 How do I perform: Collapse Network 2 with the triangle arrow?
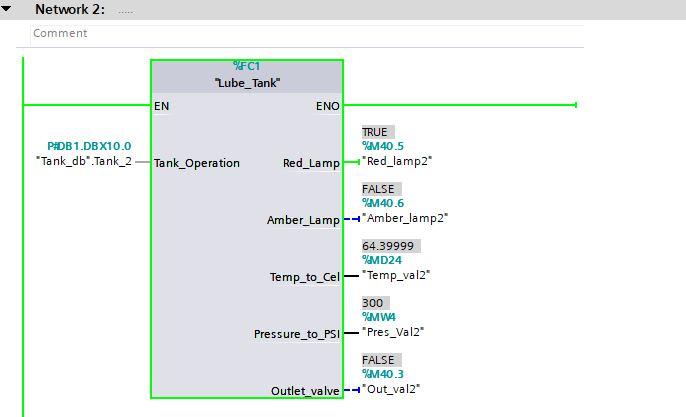[x=7, y=8]
